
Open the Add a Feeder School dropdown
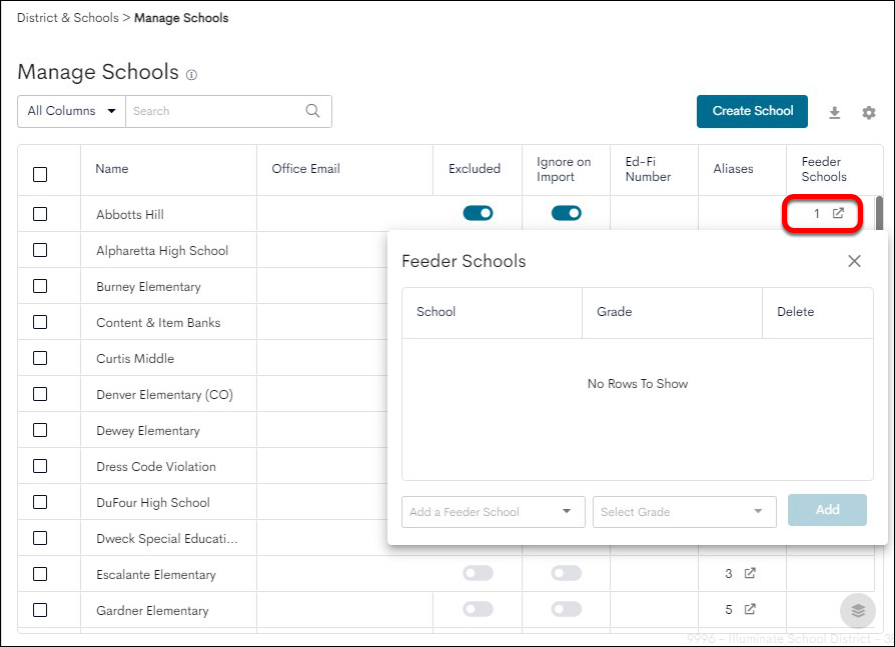click(x=493, y=512)
